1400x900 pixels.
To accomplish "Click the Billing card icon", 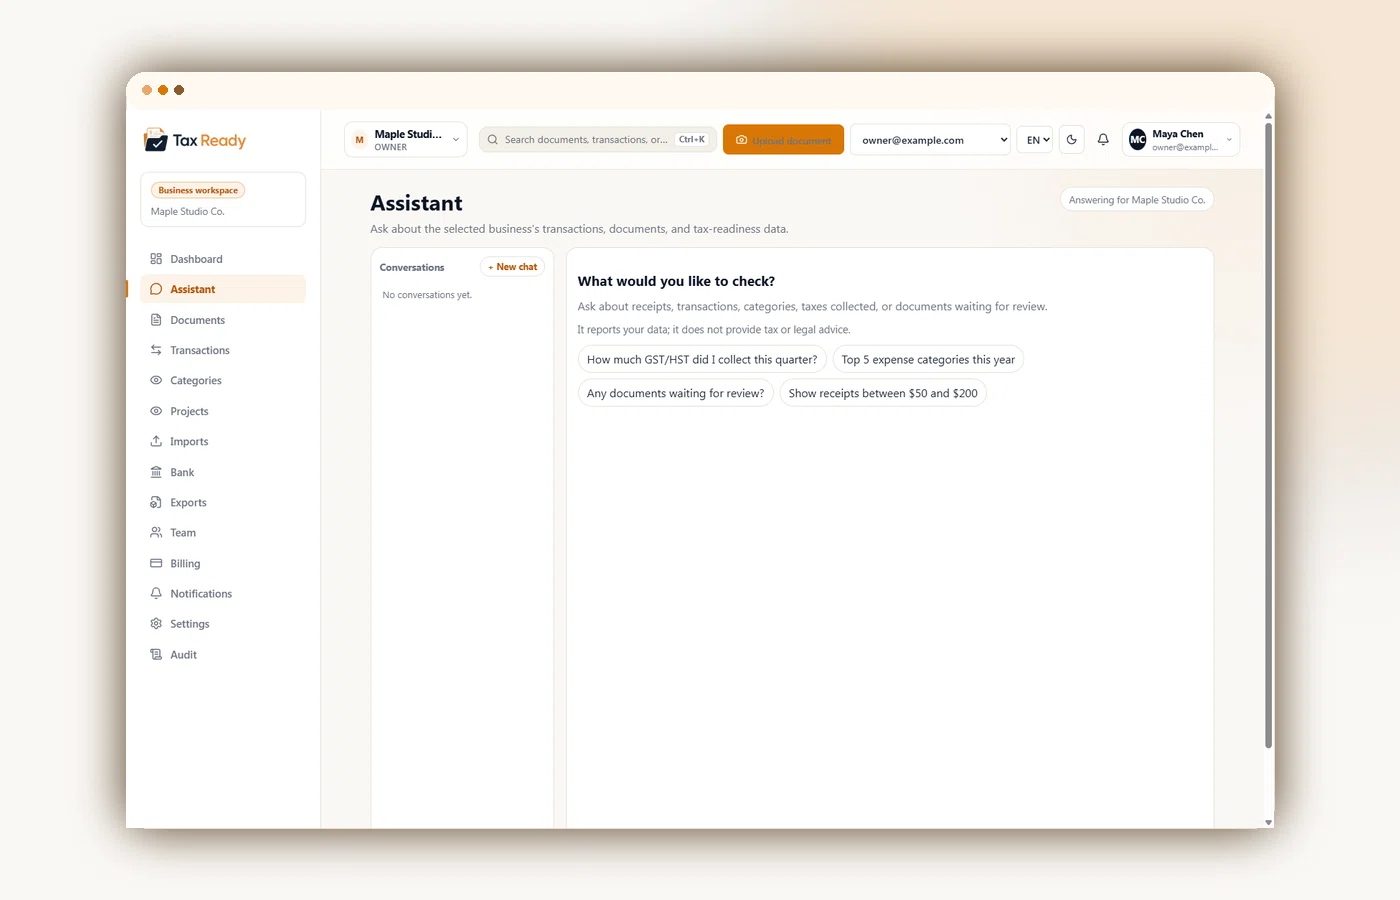I will [156, 563].
